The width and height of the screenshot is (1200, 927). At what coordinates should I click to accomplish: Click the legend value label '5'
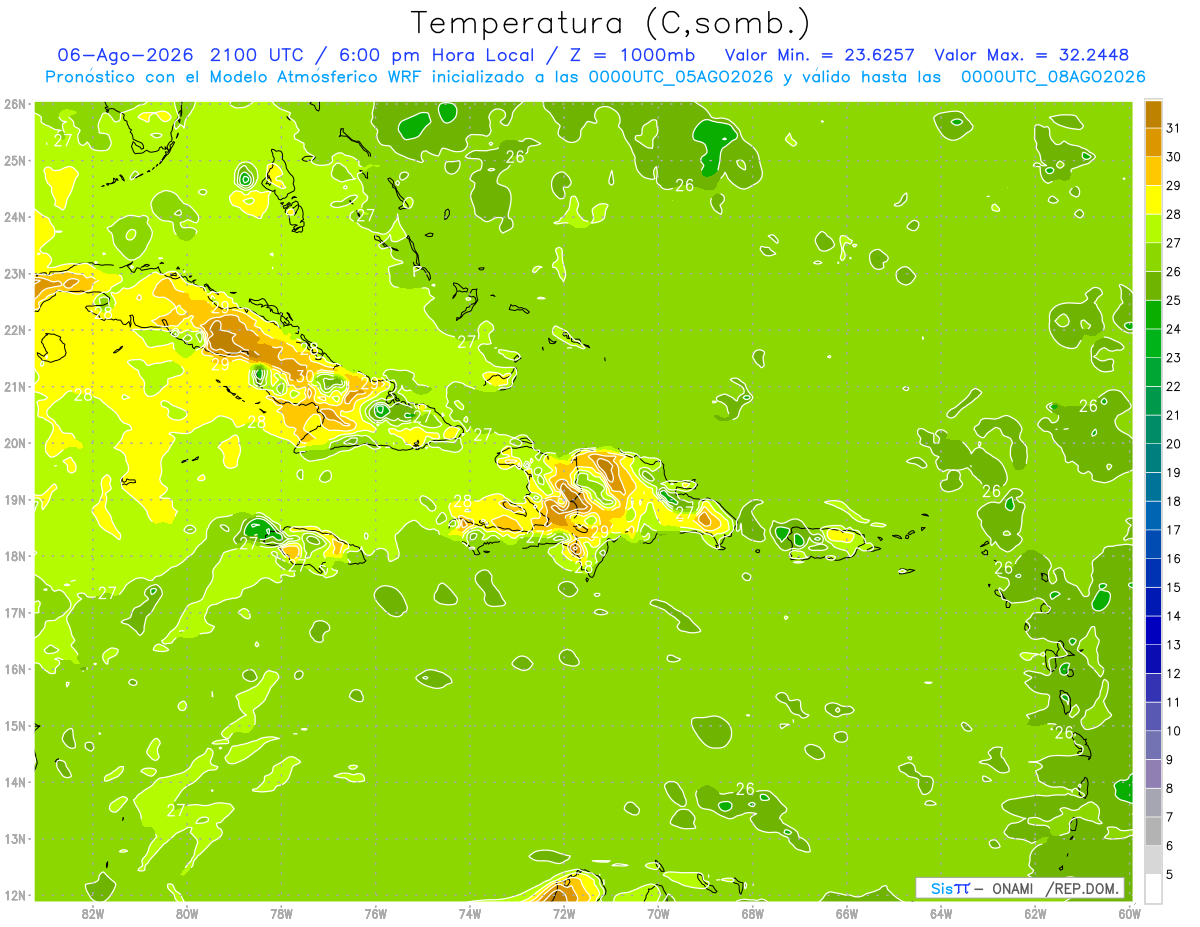pyautogui.click(x=1170, y=874)
